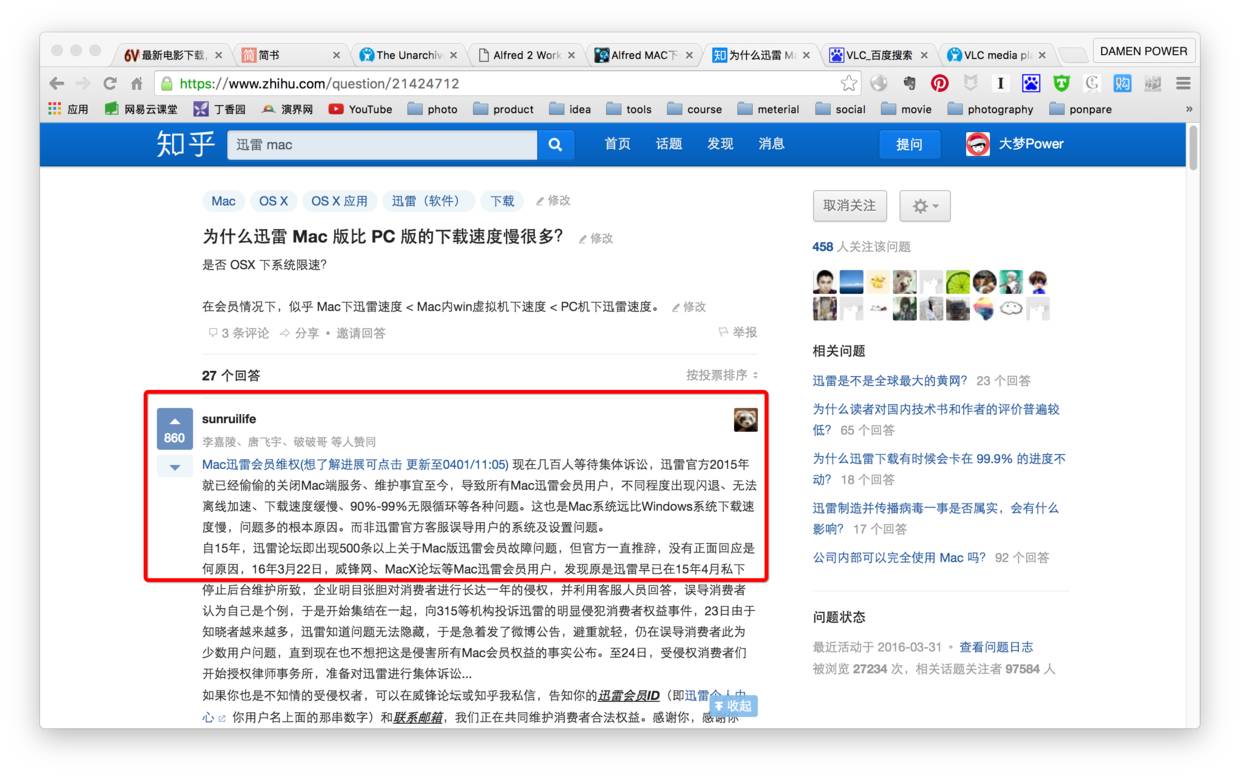Switch to the VLC_百度搜索 tab
This screenshot has height=776, width=1240.
tap(879, 55)
